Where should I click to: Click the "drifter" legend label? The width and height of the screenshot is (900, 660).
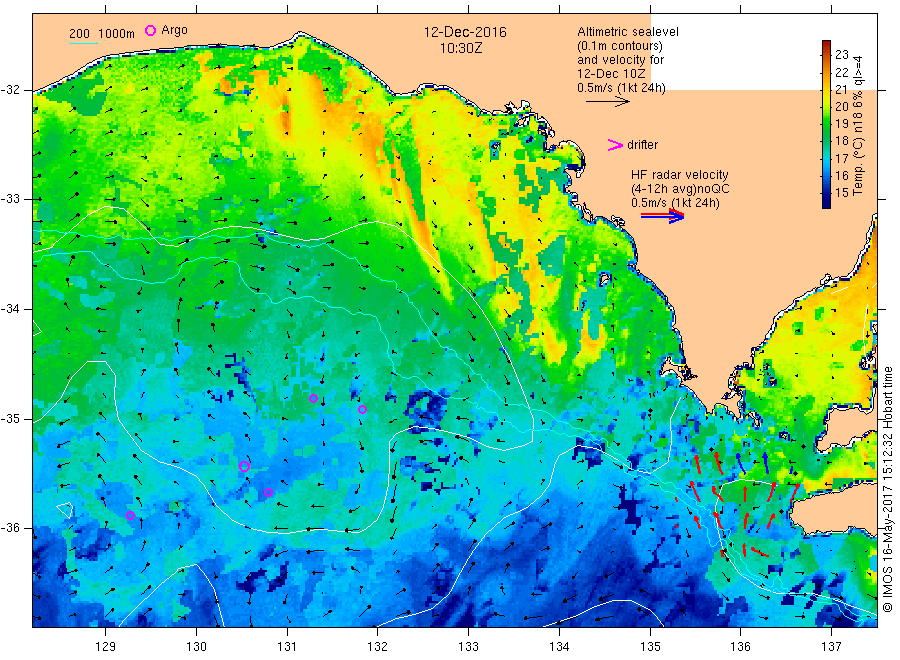pyautogui.click(x=642, y=145)
